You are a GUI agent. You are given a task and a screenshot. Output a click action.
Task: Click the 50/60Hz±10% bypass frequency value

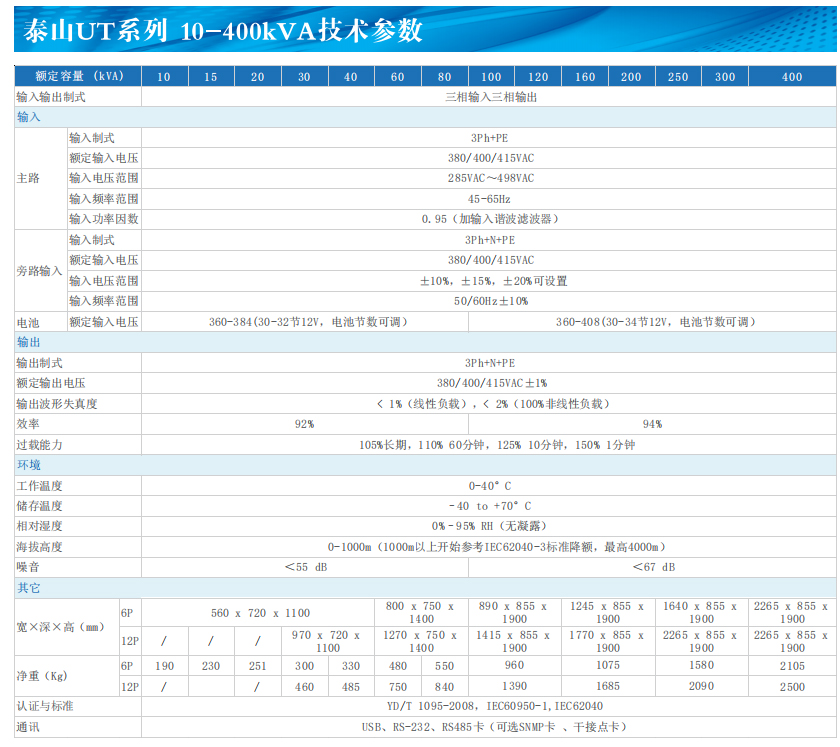(490, 301)
